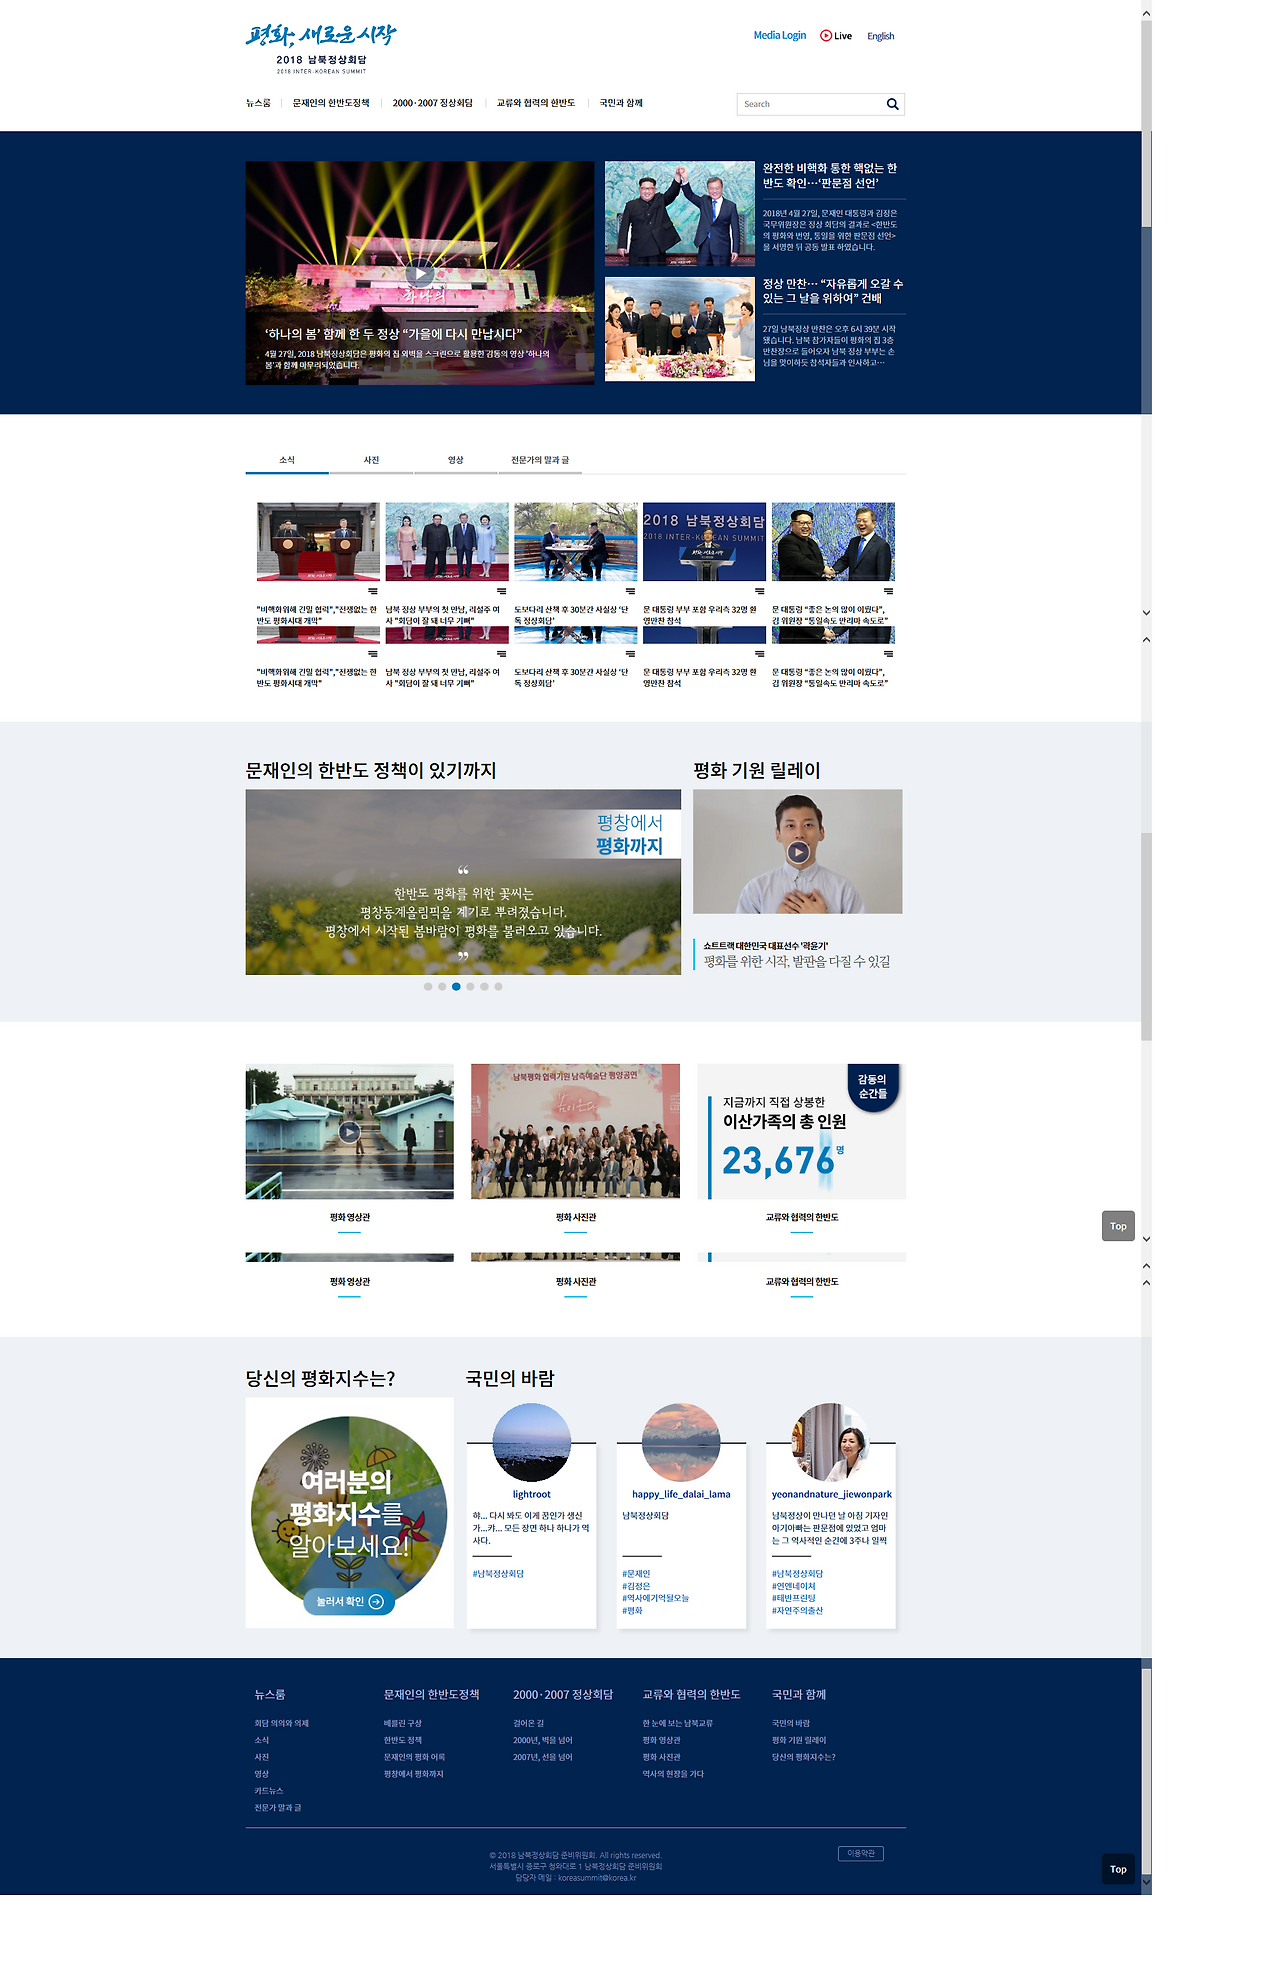The image size is (1280, 1965).
Task: Open the 2000·2007 정상회담 menu
Action: pos(432,103)
